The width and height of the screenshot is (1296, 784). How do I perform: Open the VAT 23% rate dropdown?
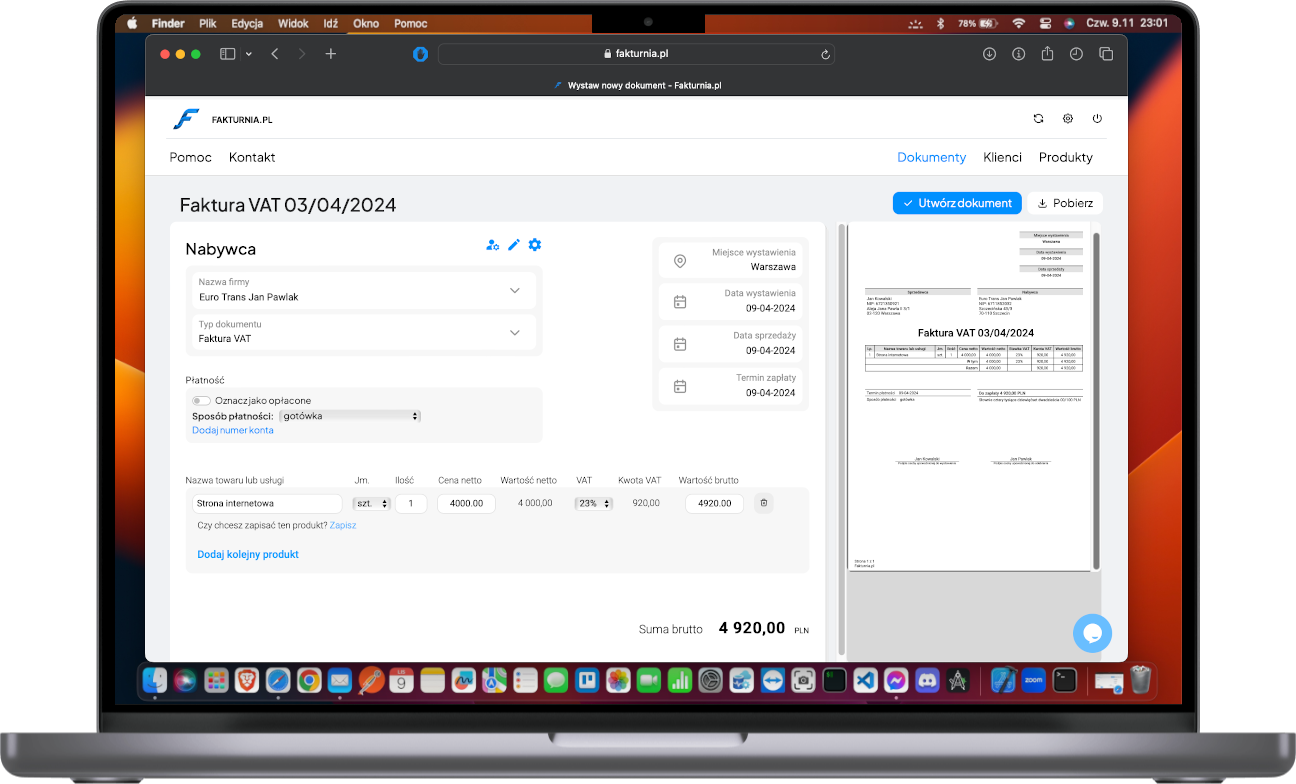[x=592, y=504]
